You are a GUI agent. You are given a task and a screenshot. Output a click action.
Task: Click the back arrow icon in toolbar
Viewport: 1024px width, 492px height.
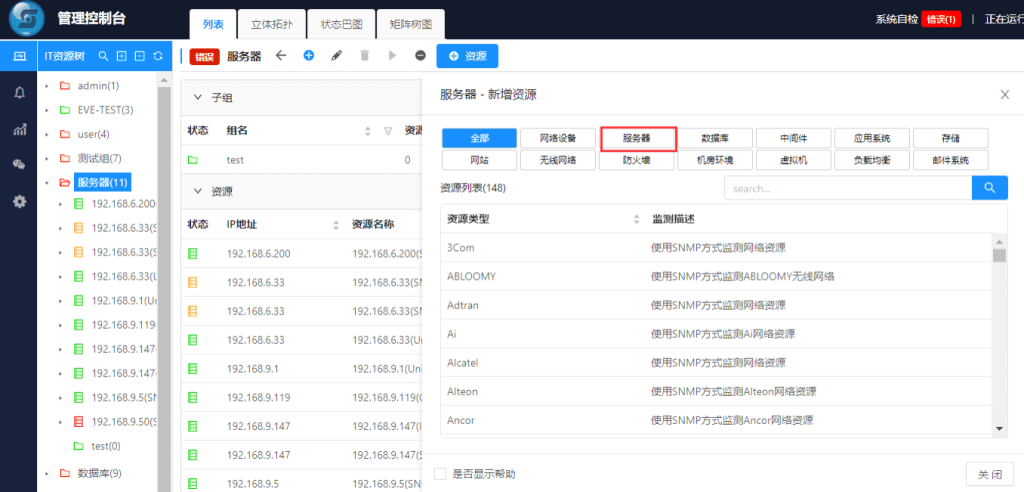281,56
